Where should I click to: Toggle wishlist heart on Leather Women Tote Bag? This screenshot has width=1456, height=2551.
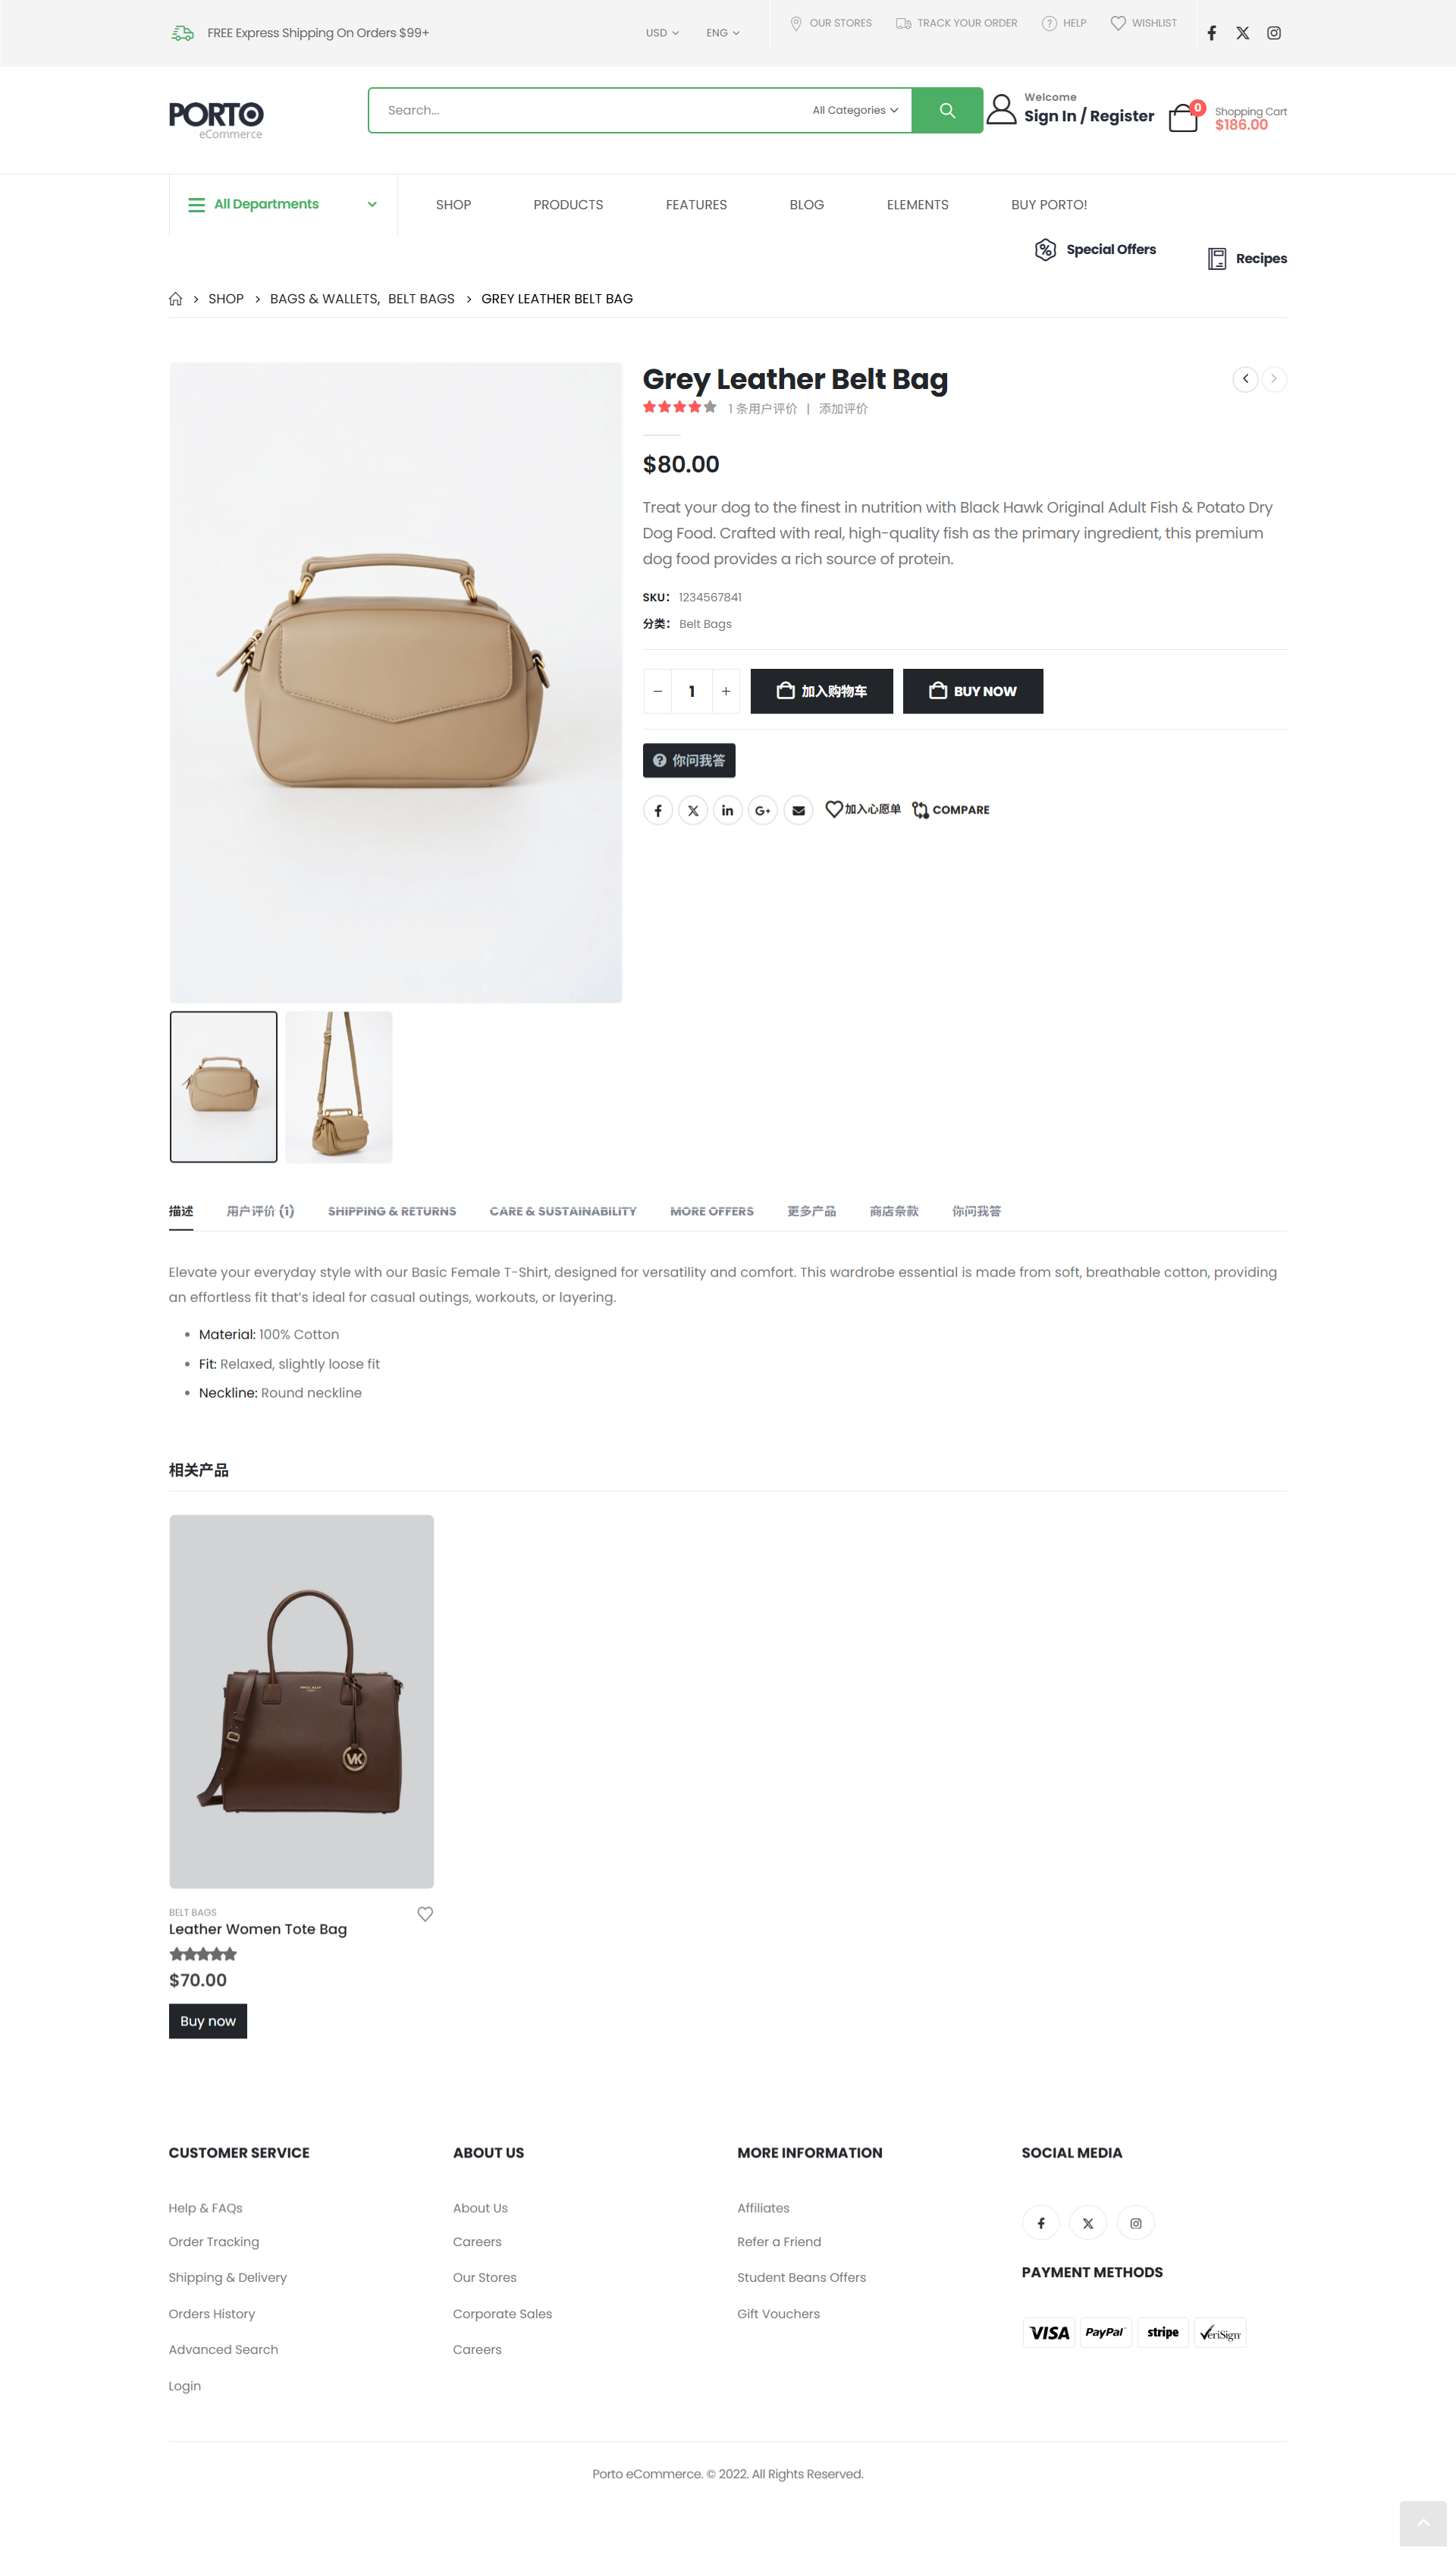(425, 1913)
